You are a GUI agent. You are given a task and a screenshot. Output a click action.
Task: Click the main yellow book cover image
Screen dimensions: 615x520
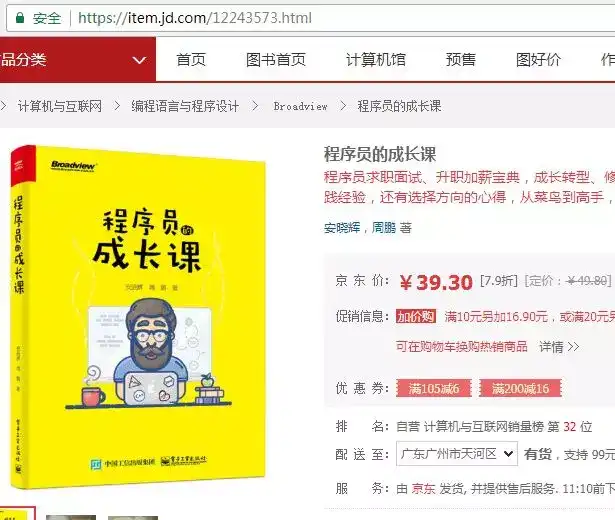click(138, 317)
